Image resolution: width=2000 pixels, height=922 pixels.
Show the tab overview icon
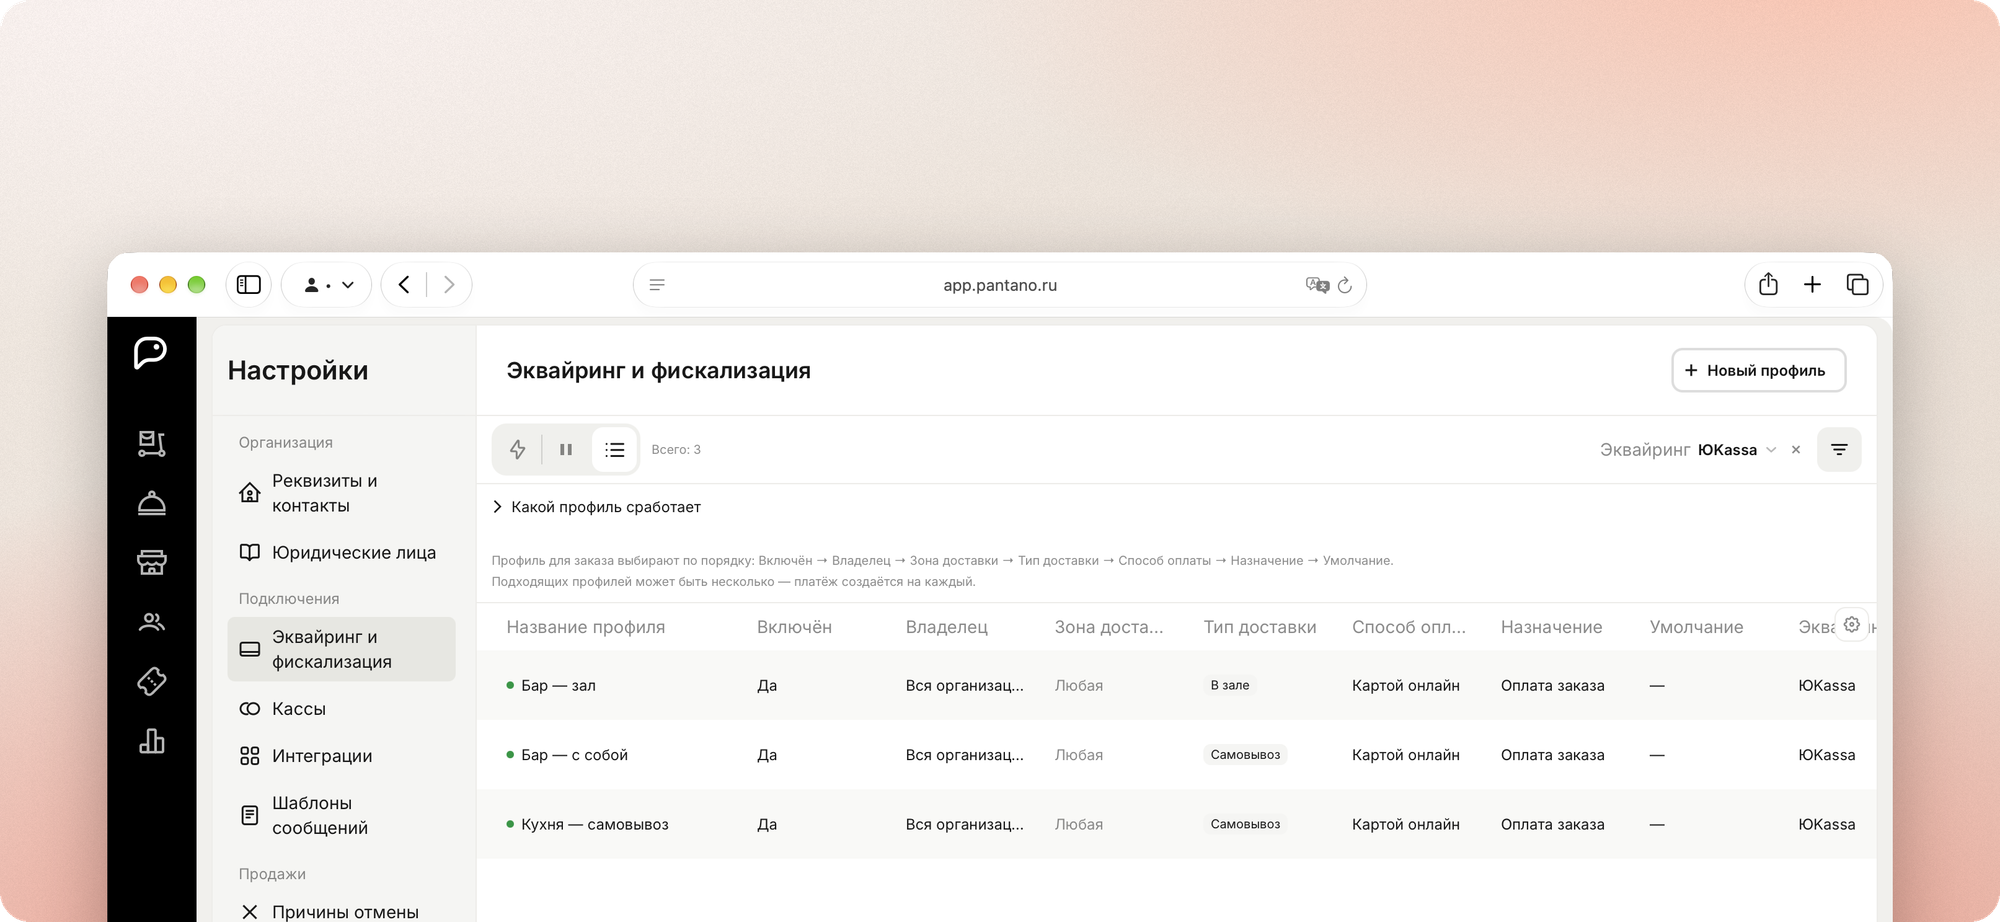click(x=1857, y=285)
